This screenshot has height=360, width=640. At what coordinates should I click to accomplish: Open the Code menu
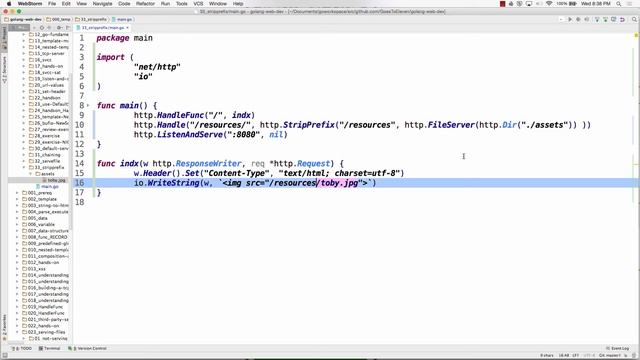click(x=124, y=4)
